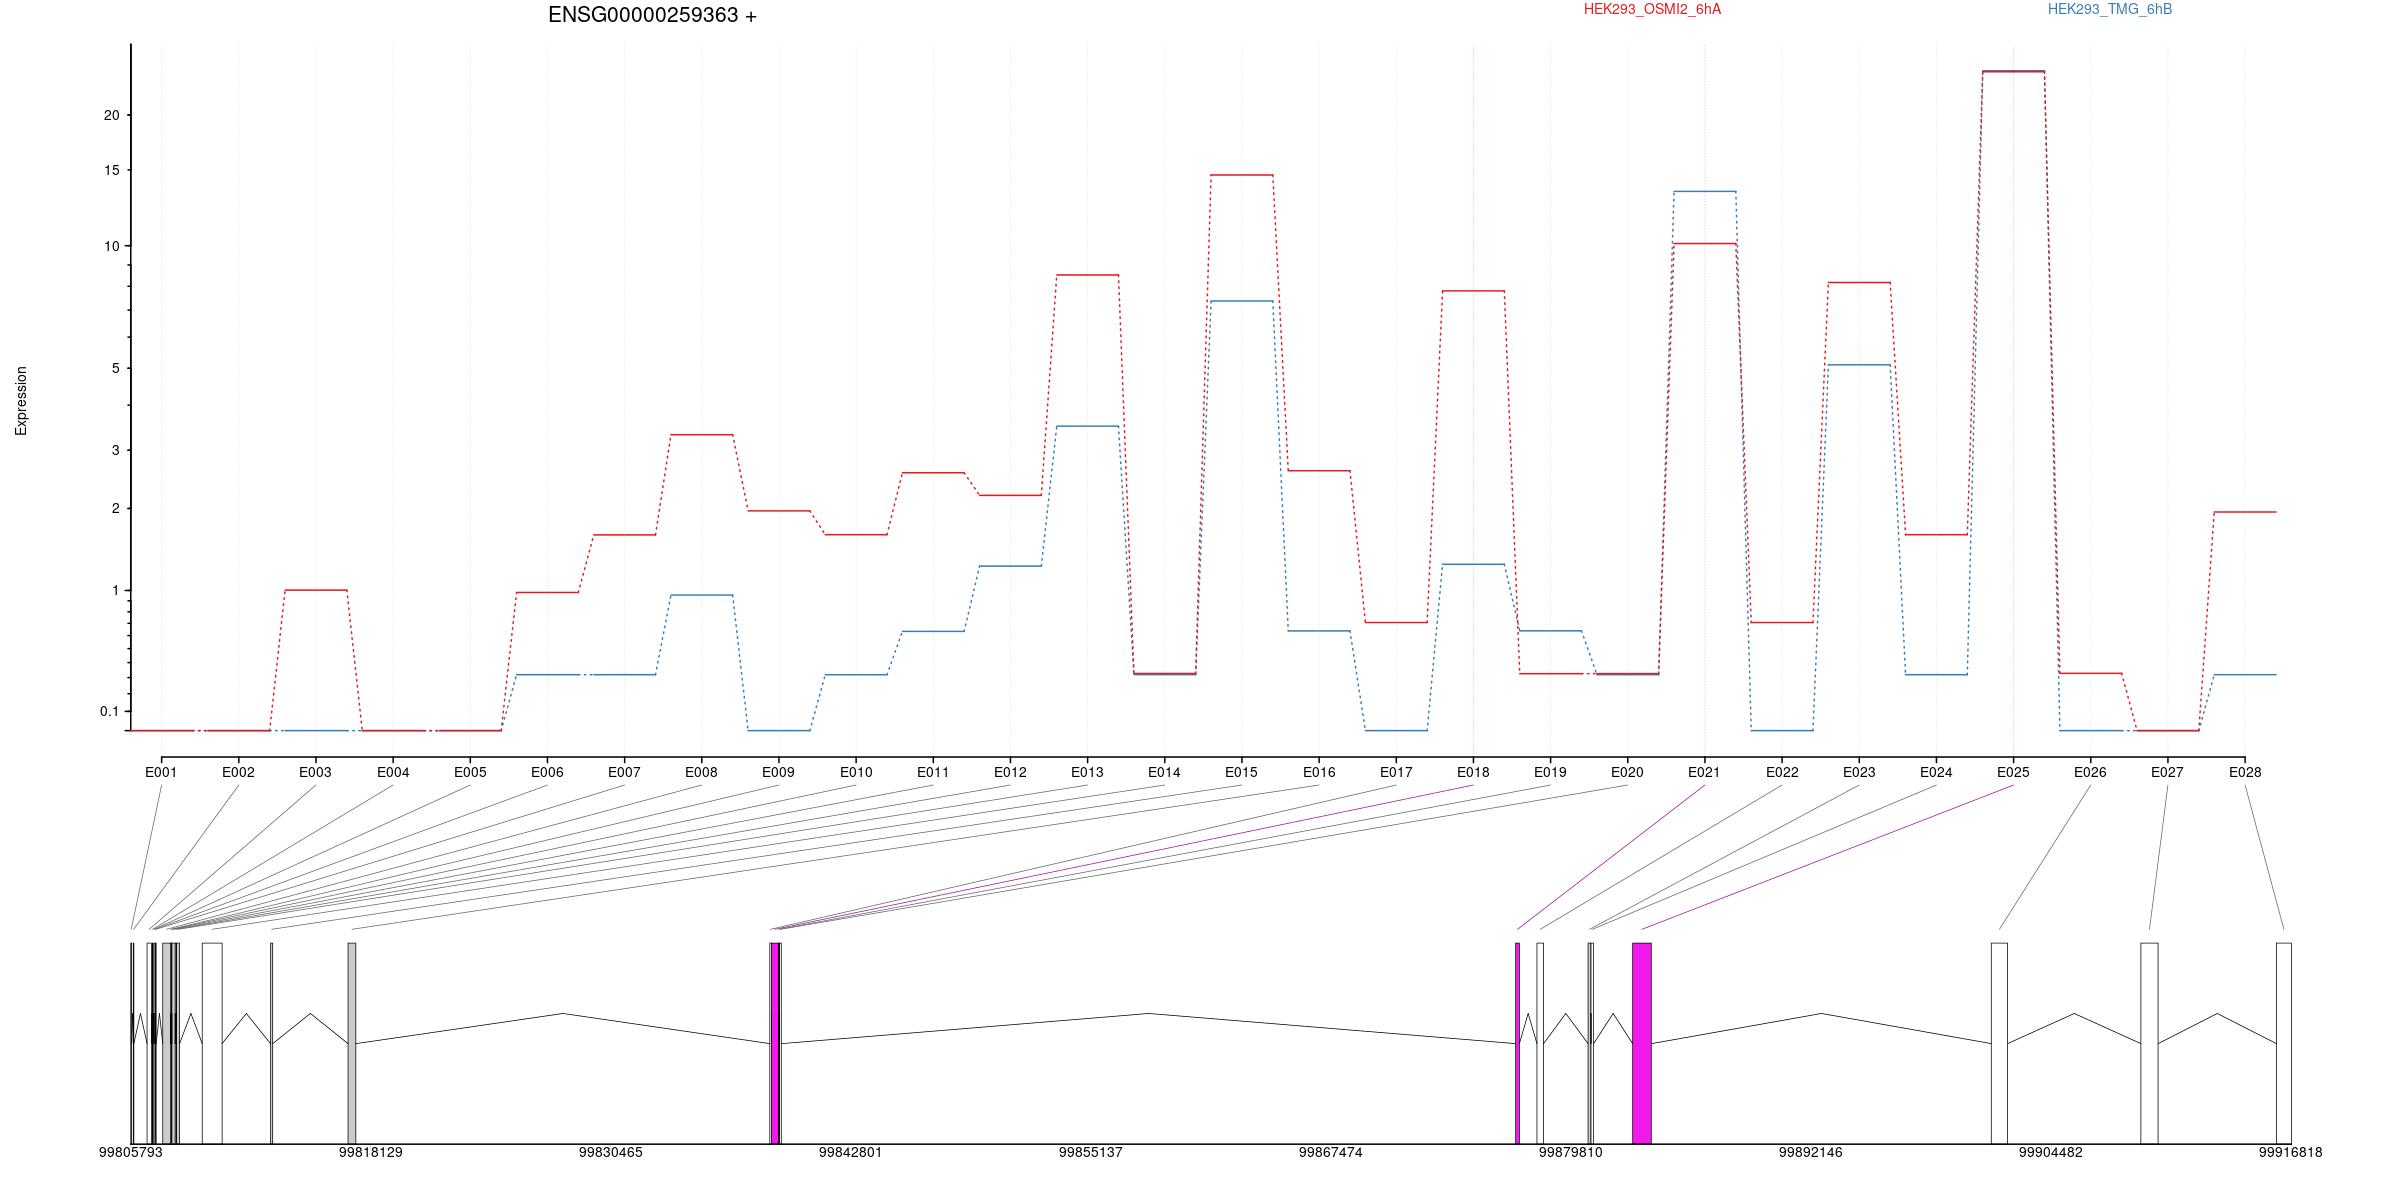Click the Expression y-axis label
The width and height of the screenshot is (2400, 1200).
(21, 400)
